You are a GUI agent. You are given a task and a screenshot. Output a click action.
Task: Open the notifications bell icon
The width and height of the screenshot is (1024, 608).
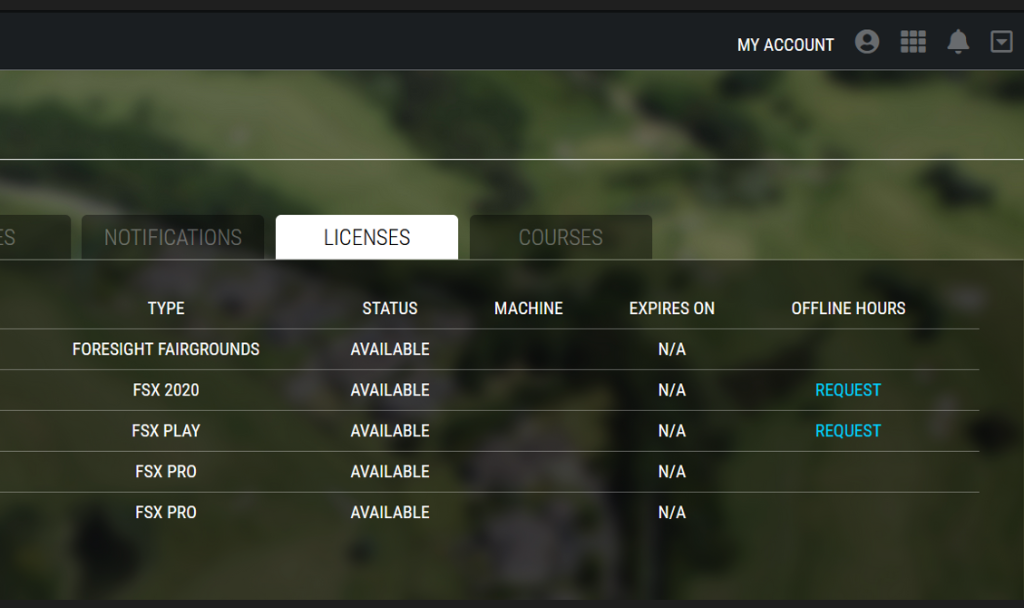click(x=958, y=42)
